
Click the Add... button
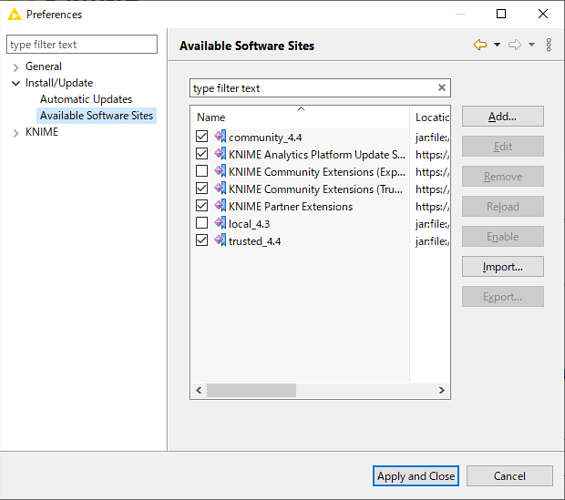click(x=503, y=116)
